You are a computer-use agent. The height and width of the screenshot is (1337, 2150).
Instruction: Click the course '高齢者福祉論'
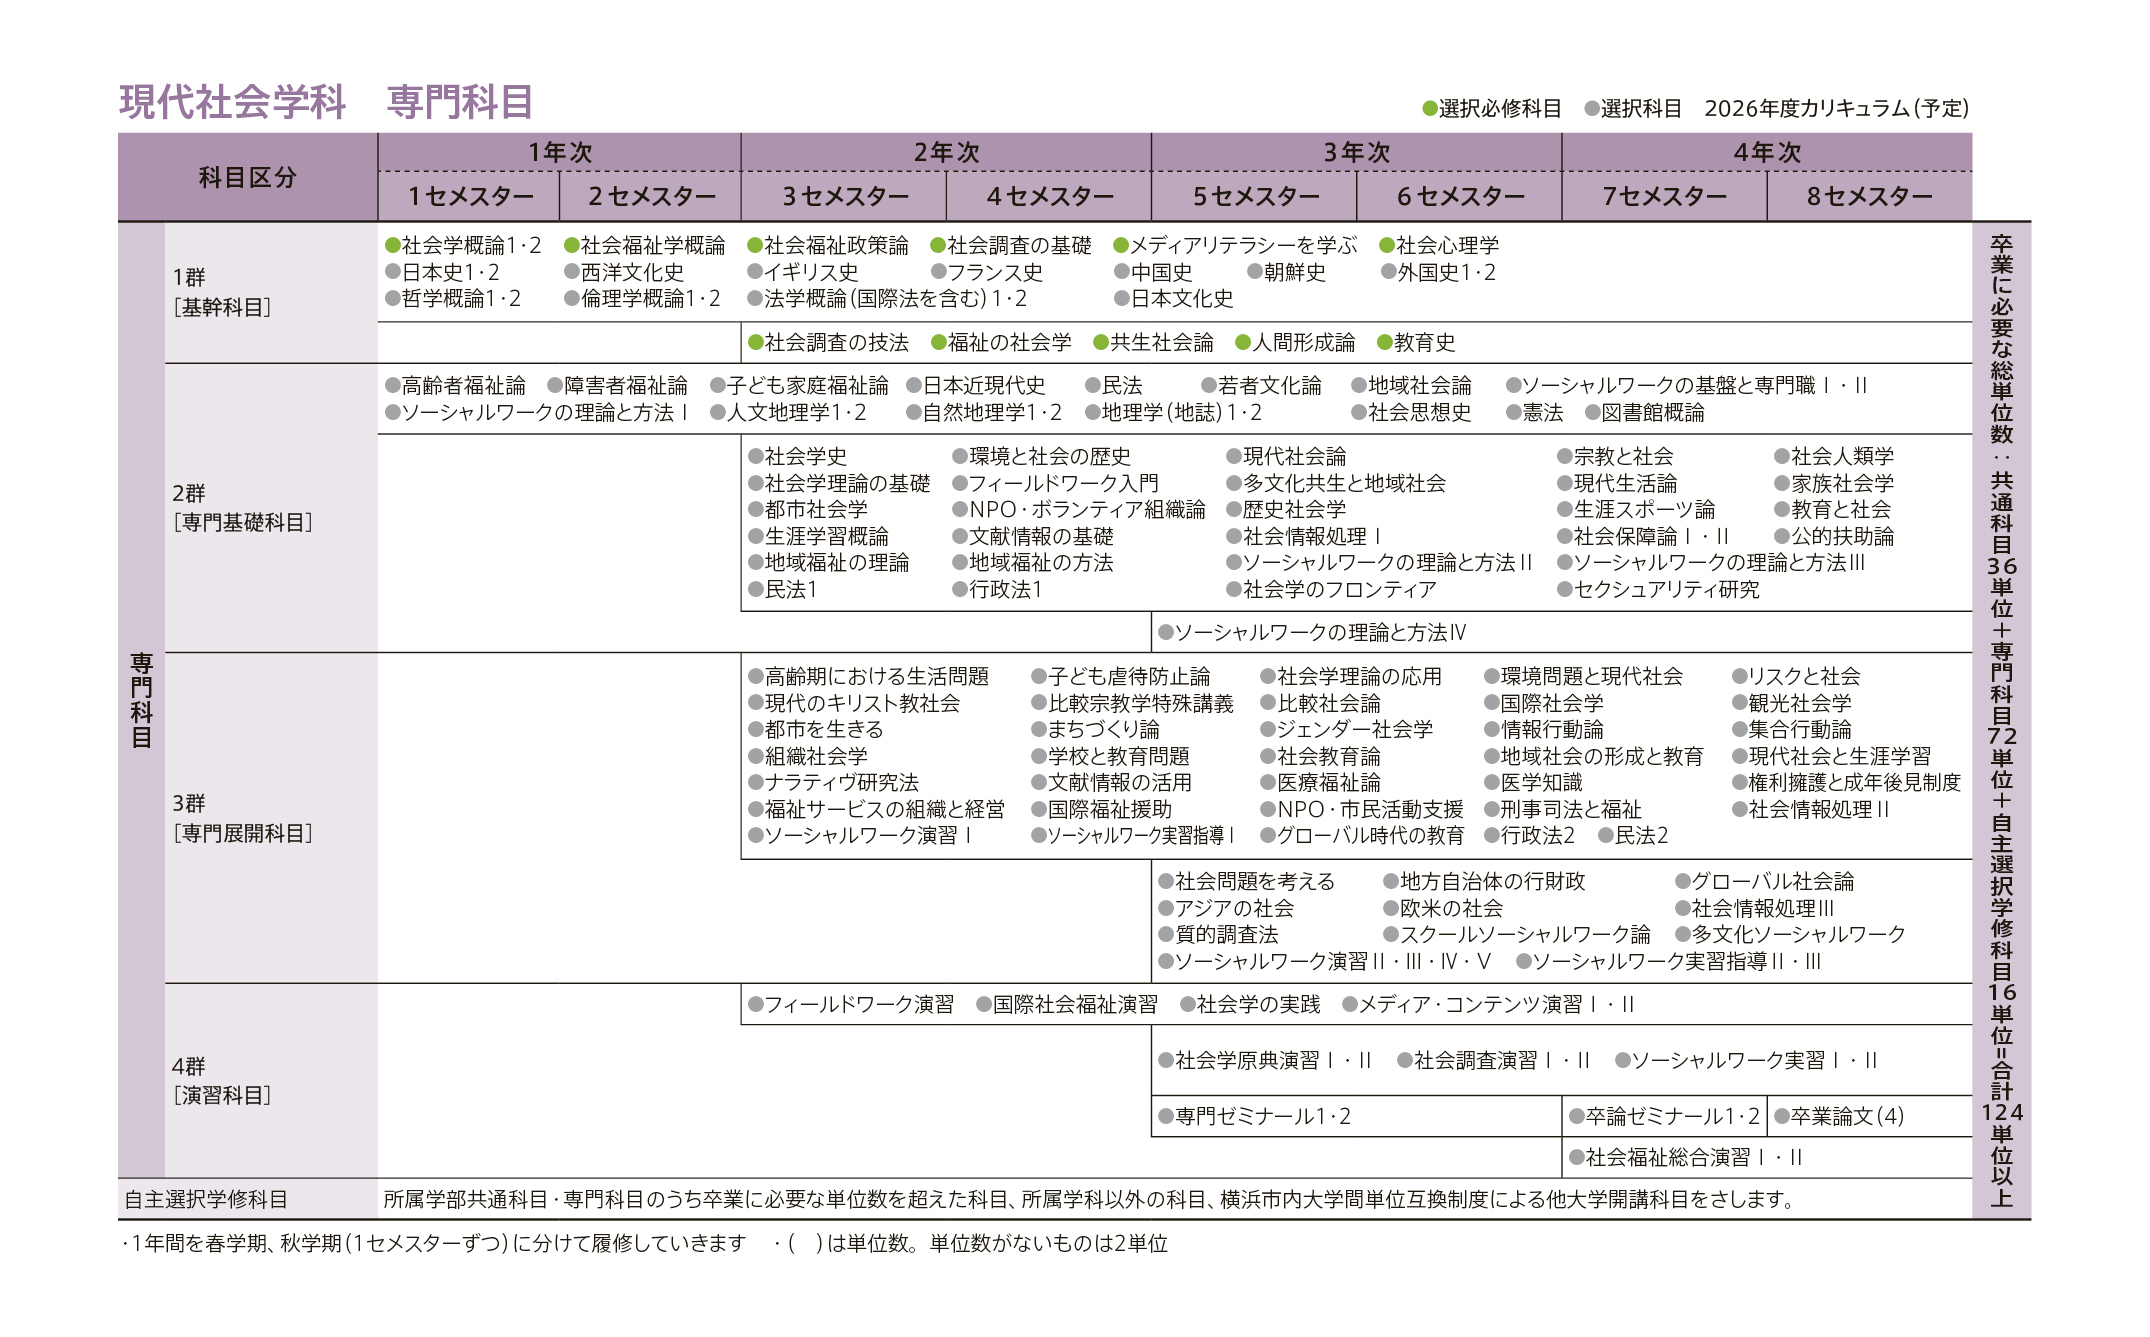coord(455,385)
